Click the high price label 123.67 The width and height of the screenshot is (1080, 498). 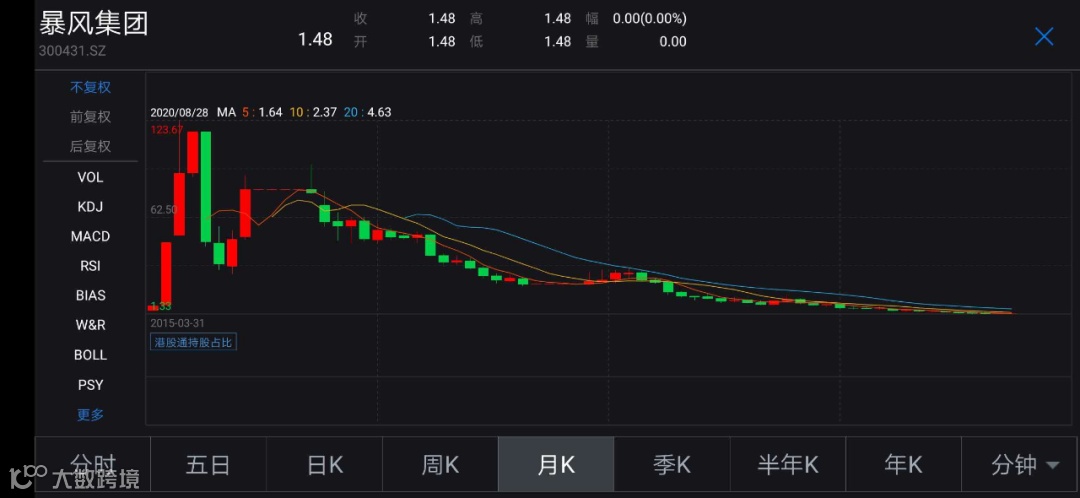coord(167,129)
